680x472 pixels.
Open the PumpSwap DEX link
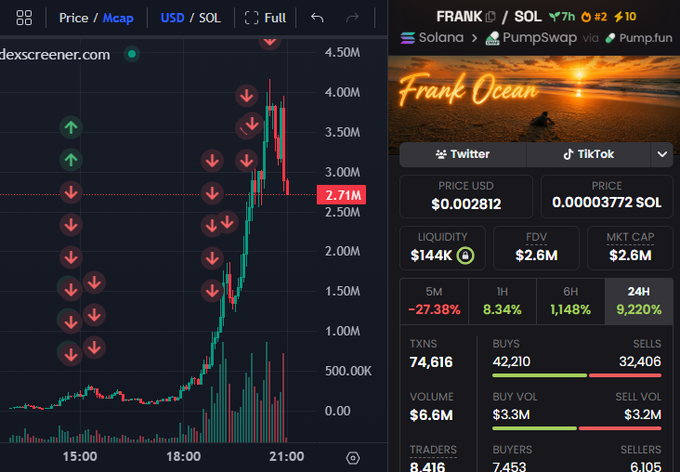(x=531, y=38)
